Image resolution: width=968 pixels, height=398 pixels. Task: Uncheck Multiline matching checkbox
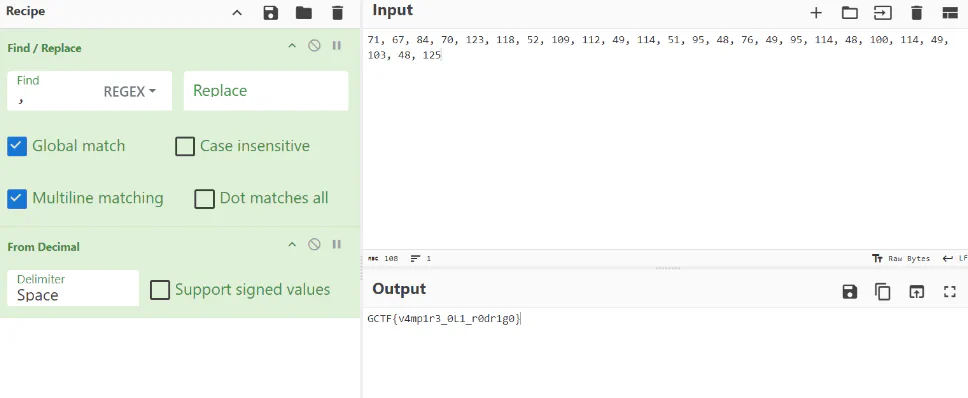coord(17,199)
